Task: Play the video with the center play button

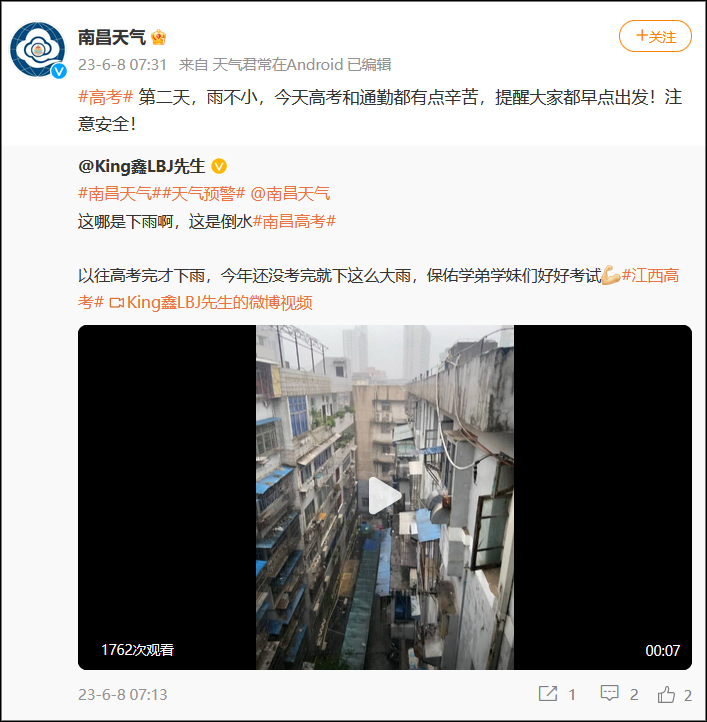Action: click(x=385, y=496)
